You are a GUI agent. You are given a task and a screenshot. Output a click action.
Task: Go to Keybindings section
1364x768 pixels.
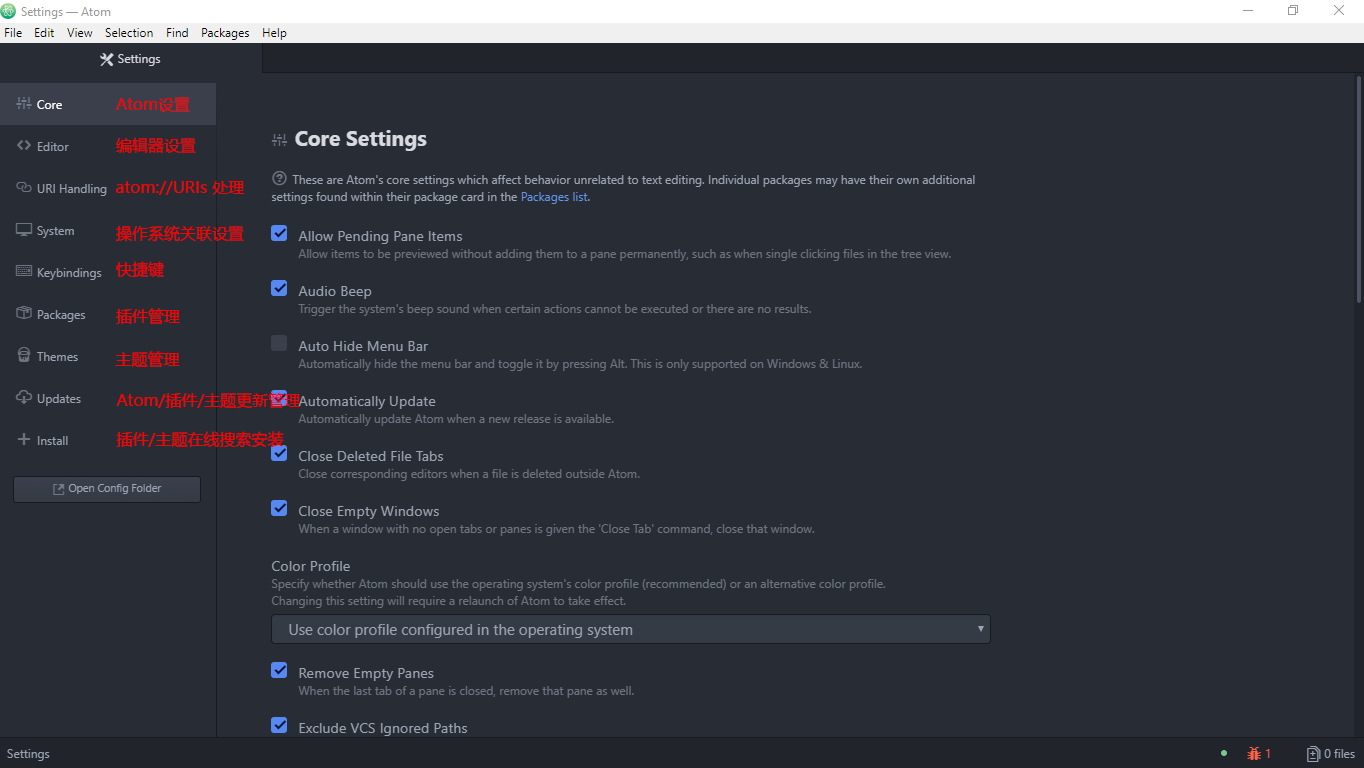tap(108, 272)
